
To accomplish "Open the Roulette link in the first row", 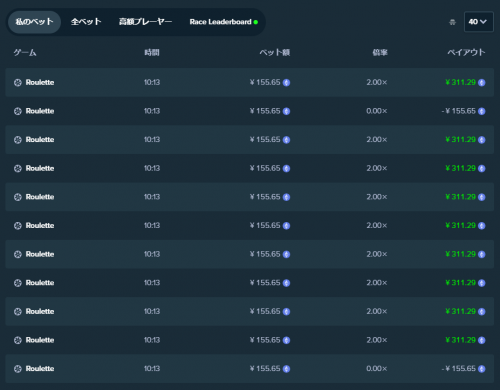I will point(40,82).
